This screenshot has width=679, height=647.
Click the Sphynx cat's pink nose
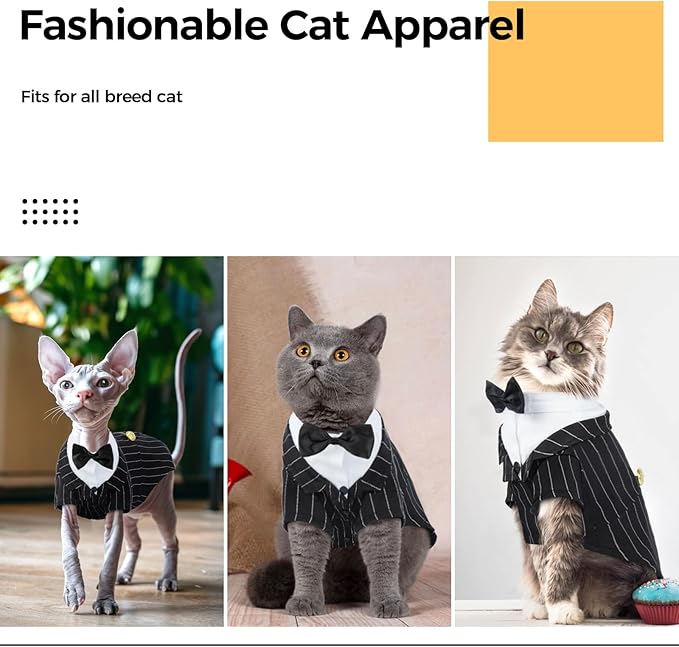coord(84,395)
